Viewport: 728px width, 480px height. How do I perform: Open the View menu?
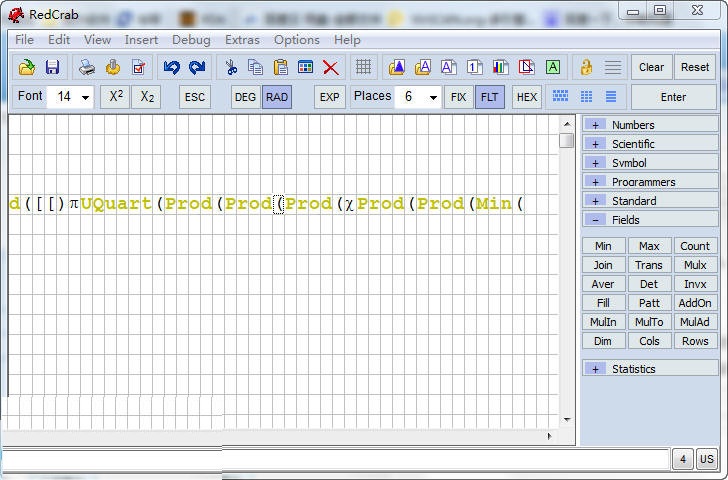[97, 40]
